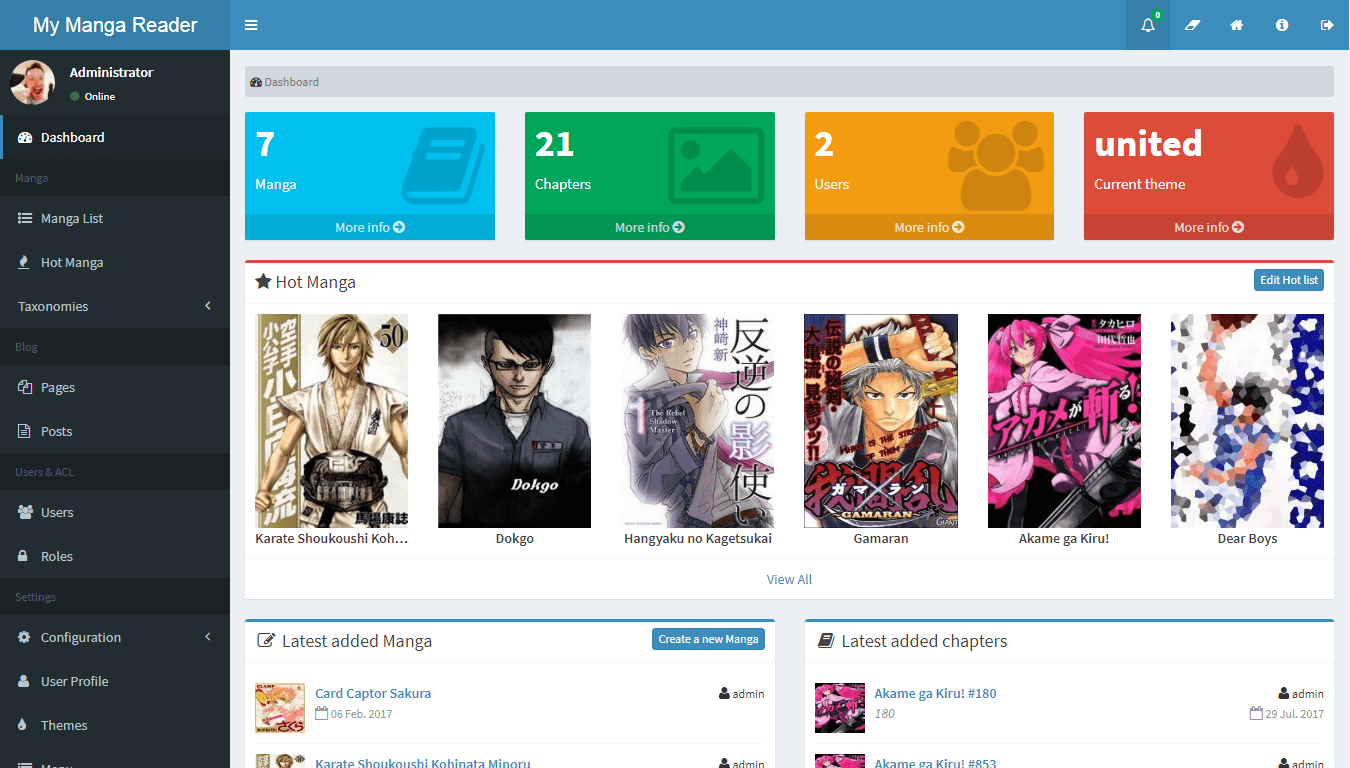
Task: Open Hot Manga in the sidebar
Action: (x=115, y=262)
